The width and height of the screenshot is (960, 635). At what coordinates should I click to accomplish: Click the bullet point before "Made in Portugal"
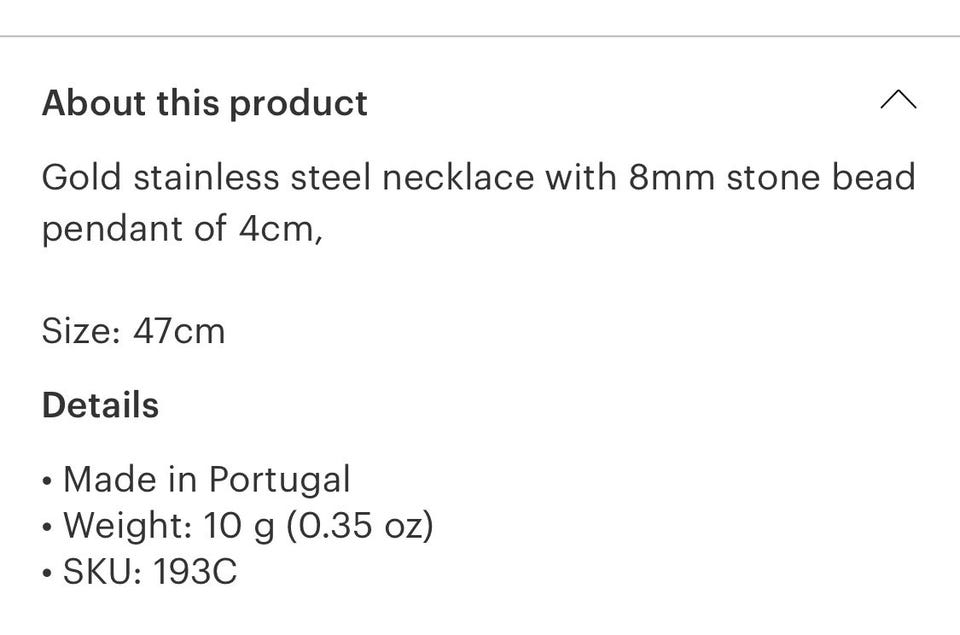click(48, 481)
